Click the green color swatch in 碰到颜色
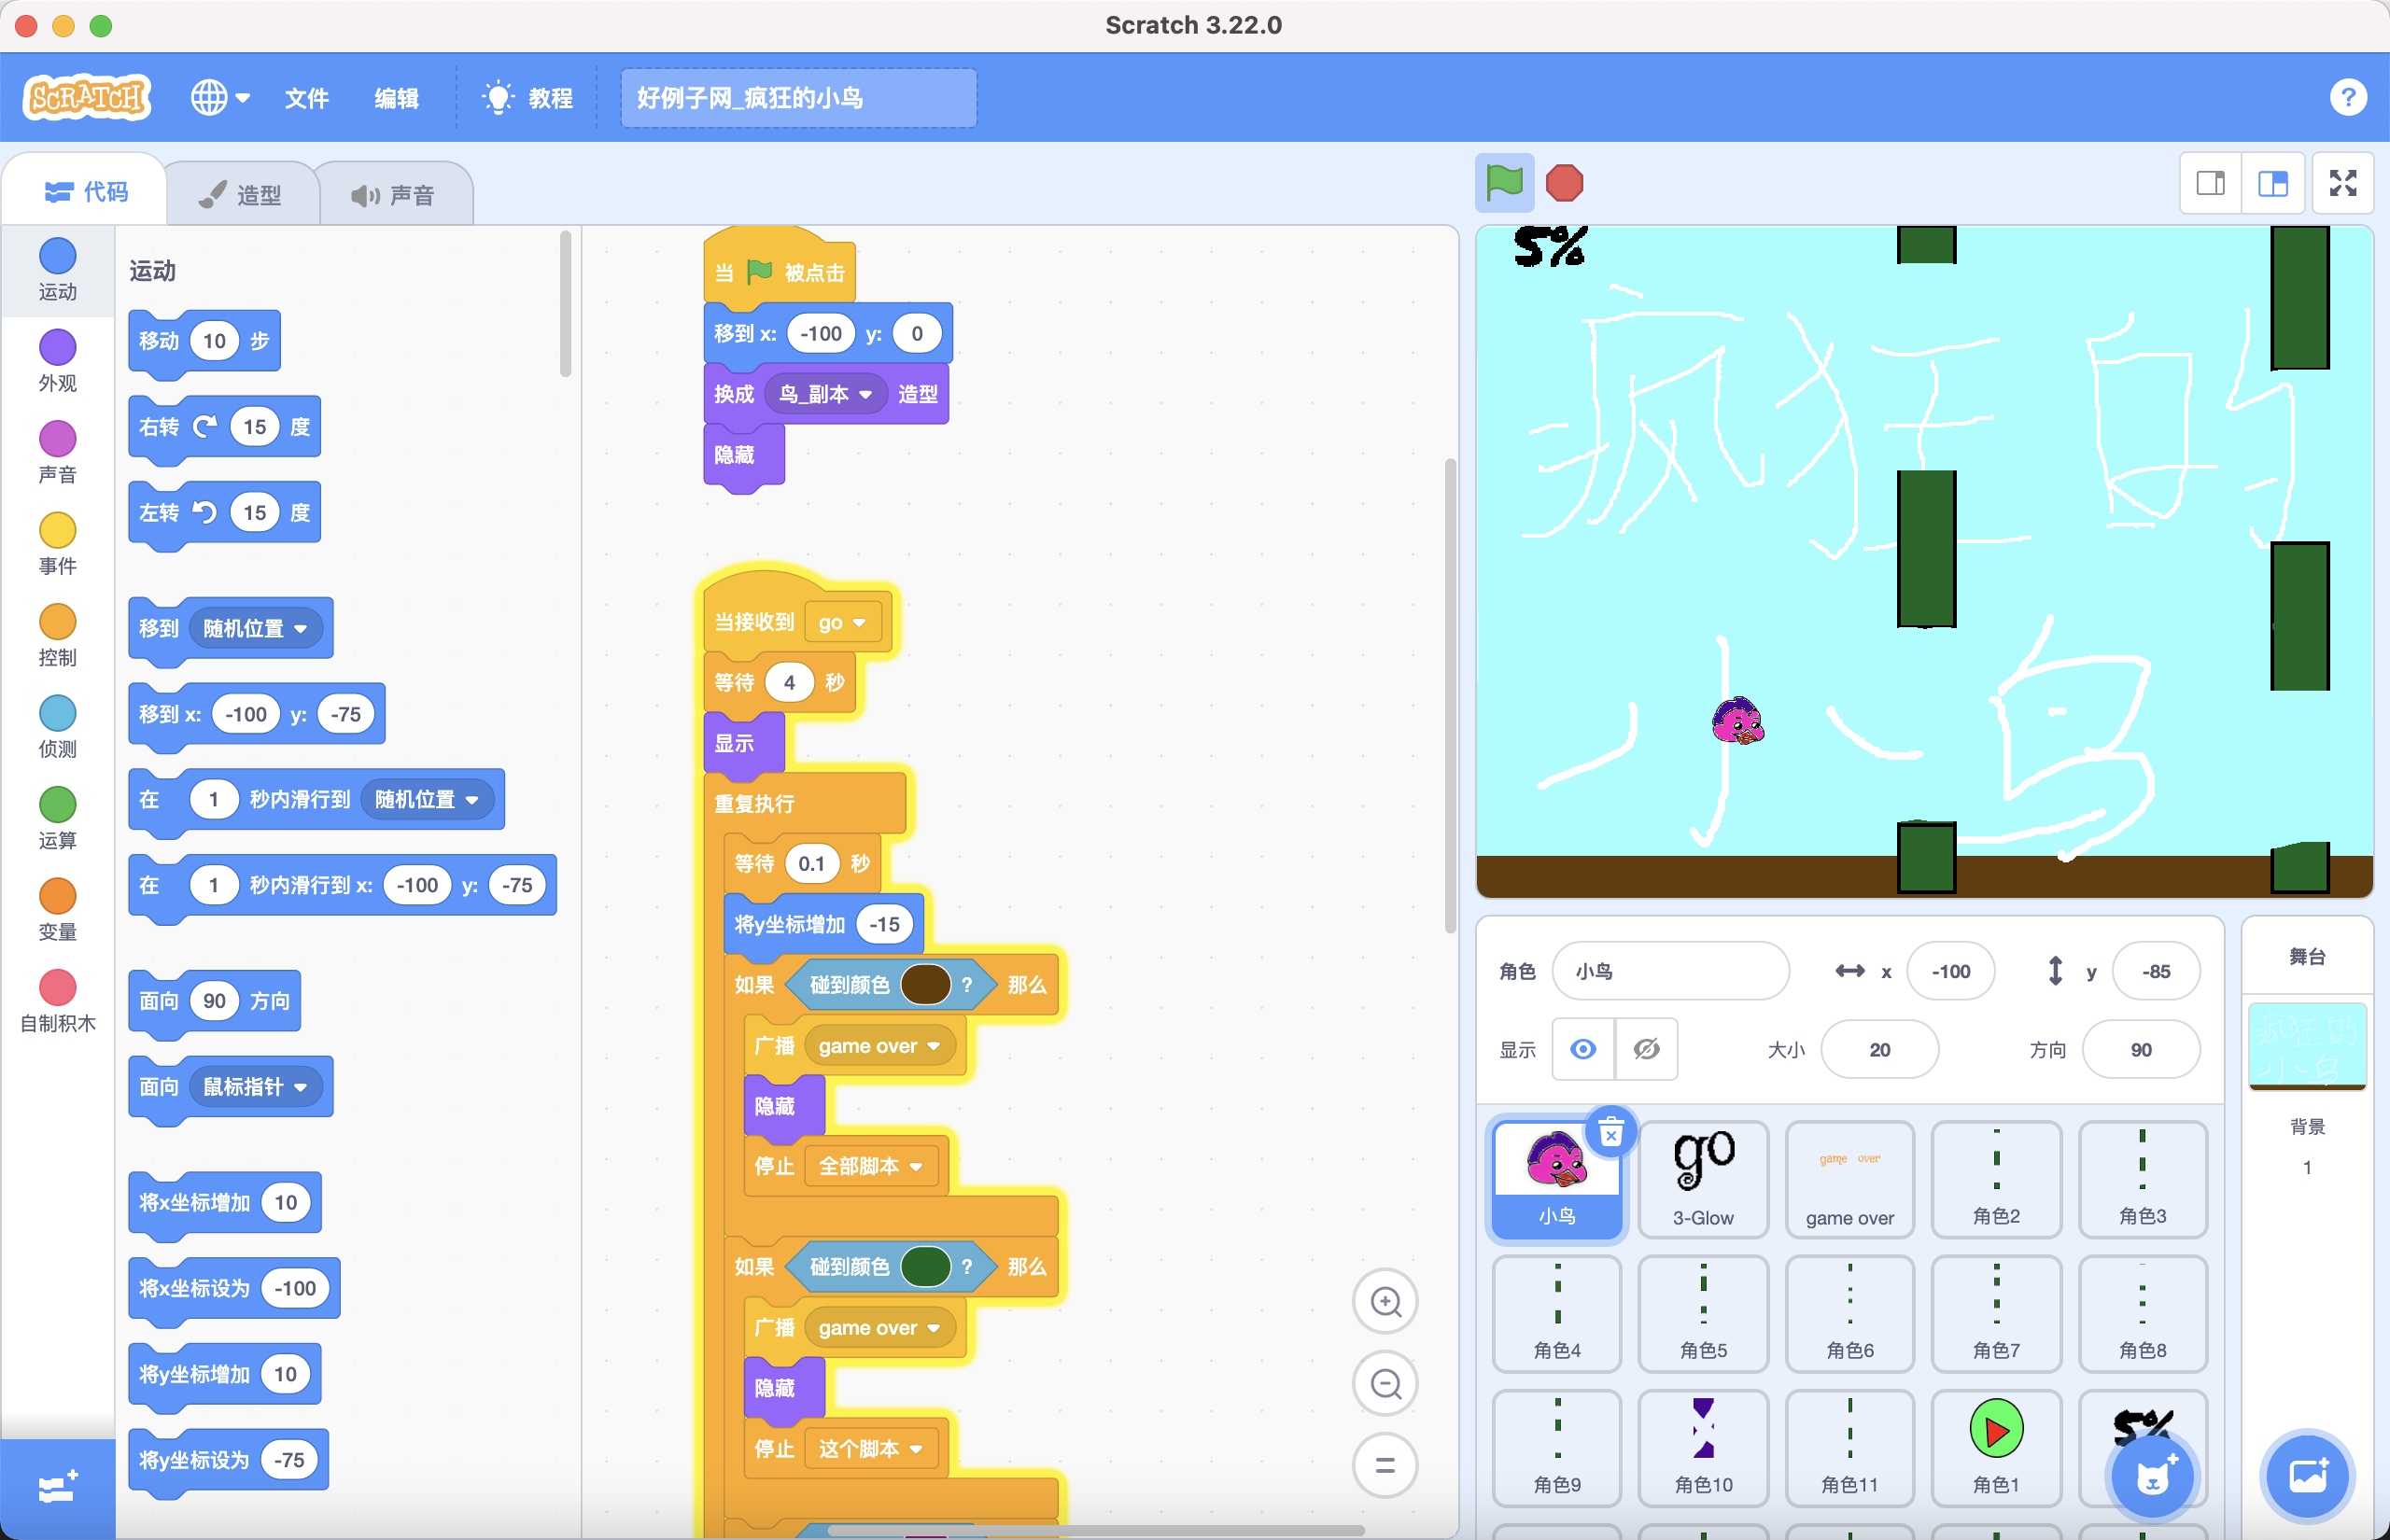 coord(925,1266)
